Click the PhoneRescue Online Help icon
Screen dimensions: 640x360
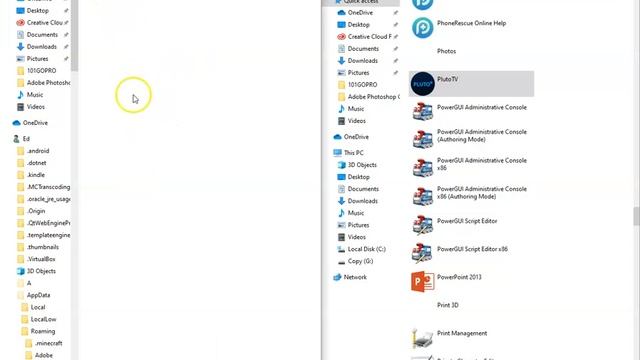(x=422, y=28)
